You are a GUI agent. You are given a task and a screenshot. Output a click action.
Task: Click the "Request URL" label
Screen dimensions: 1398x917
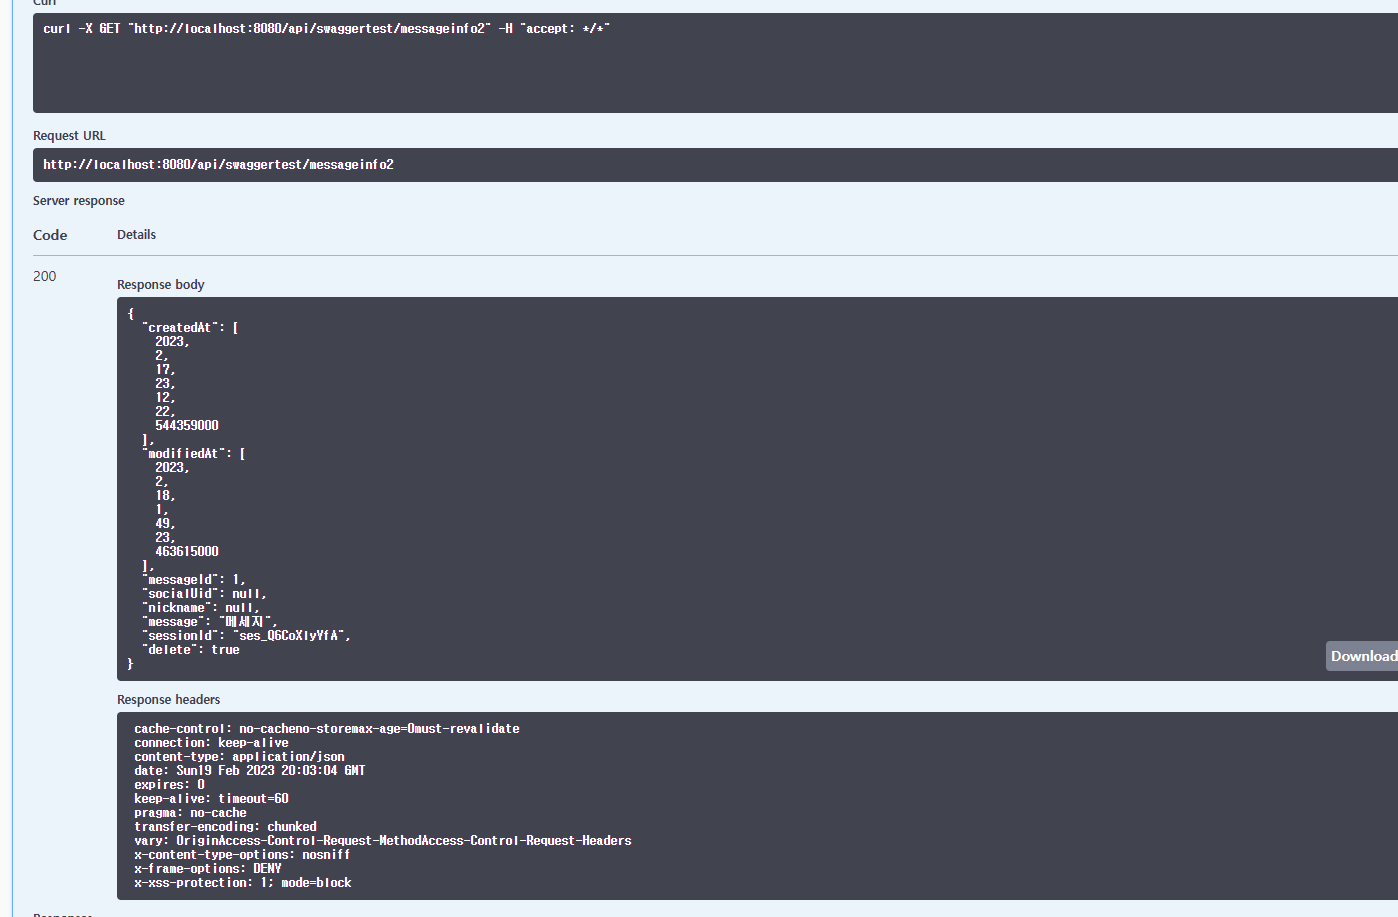(x=69, y=136)
